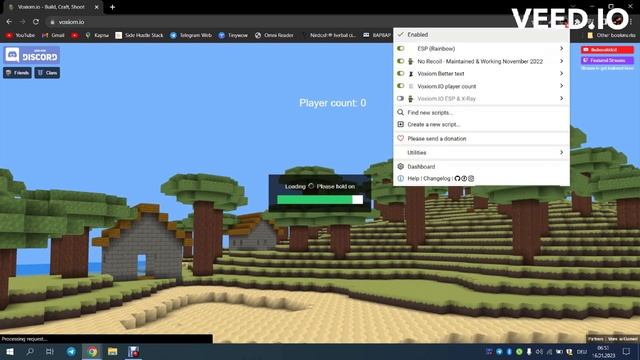
Task: Open Find new scripts menu entry
Action: point(481,112)
